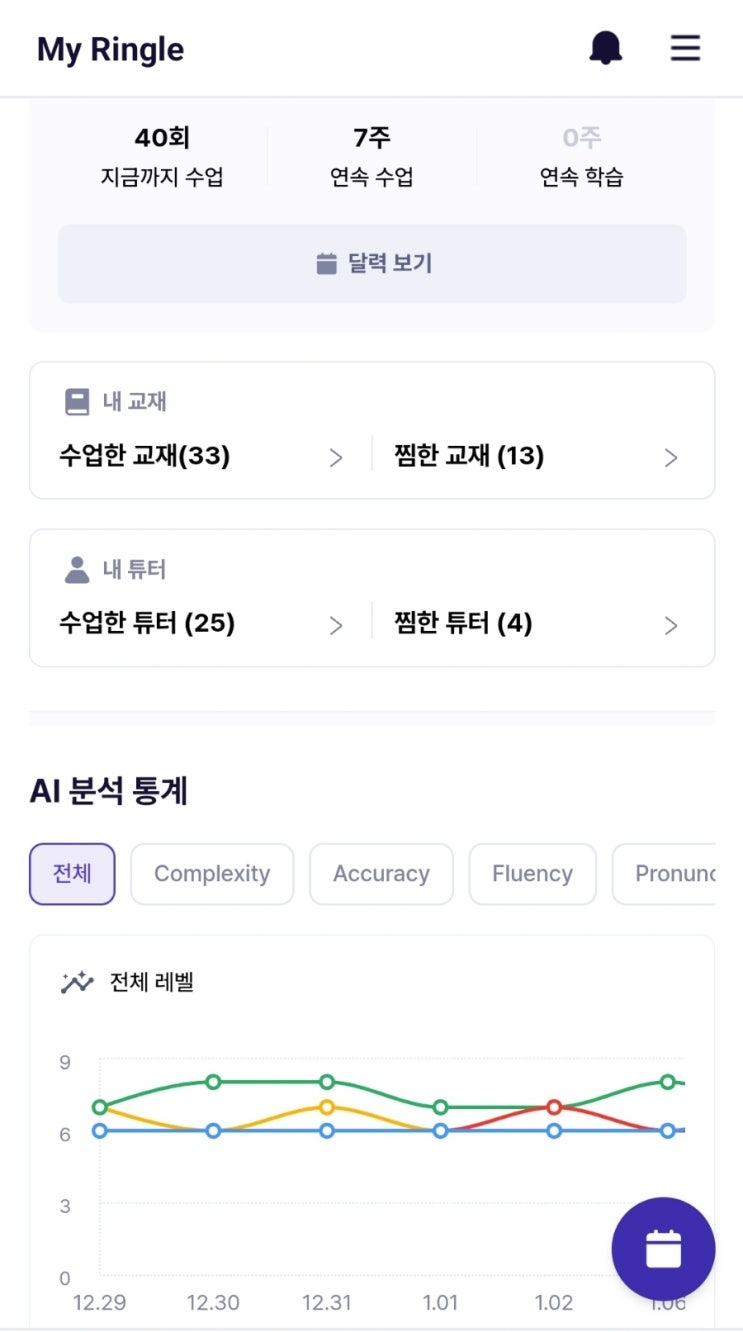Tap the floating calendar button

pos(663,1249)
